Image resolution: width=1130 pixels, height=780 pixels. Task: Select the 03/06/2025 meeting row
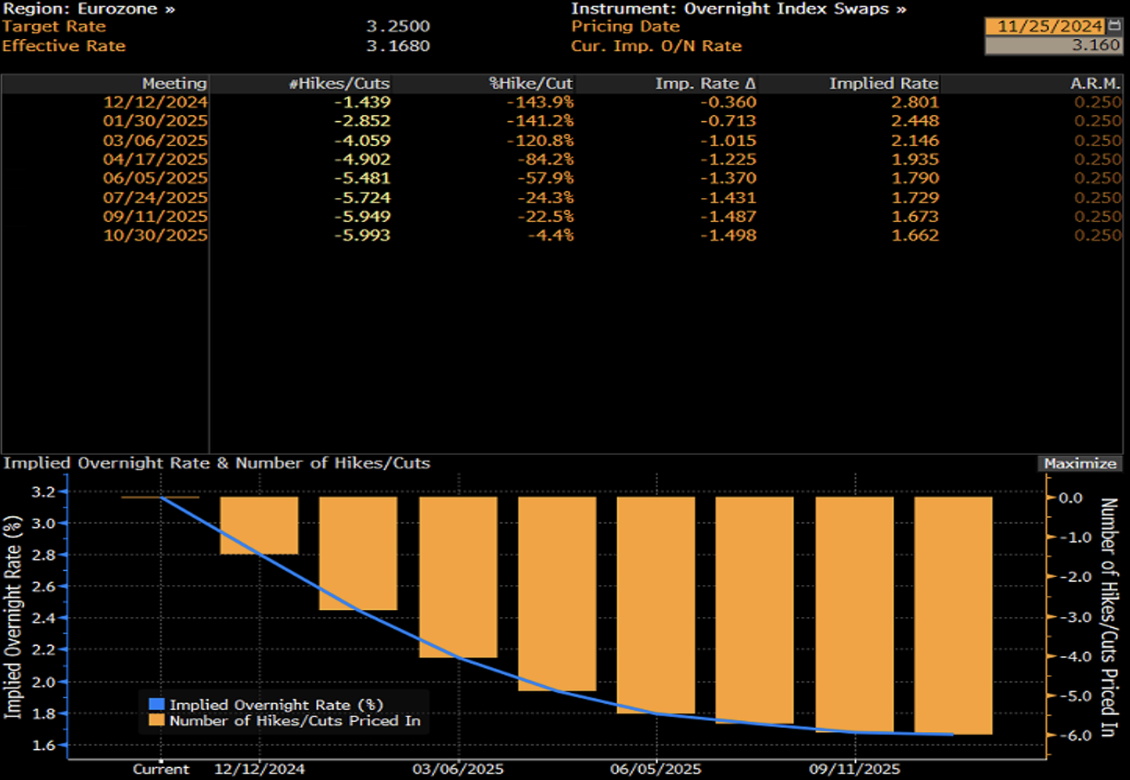(x=562, y=141)
